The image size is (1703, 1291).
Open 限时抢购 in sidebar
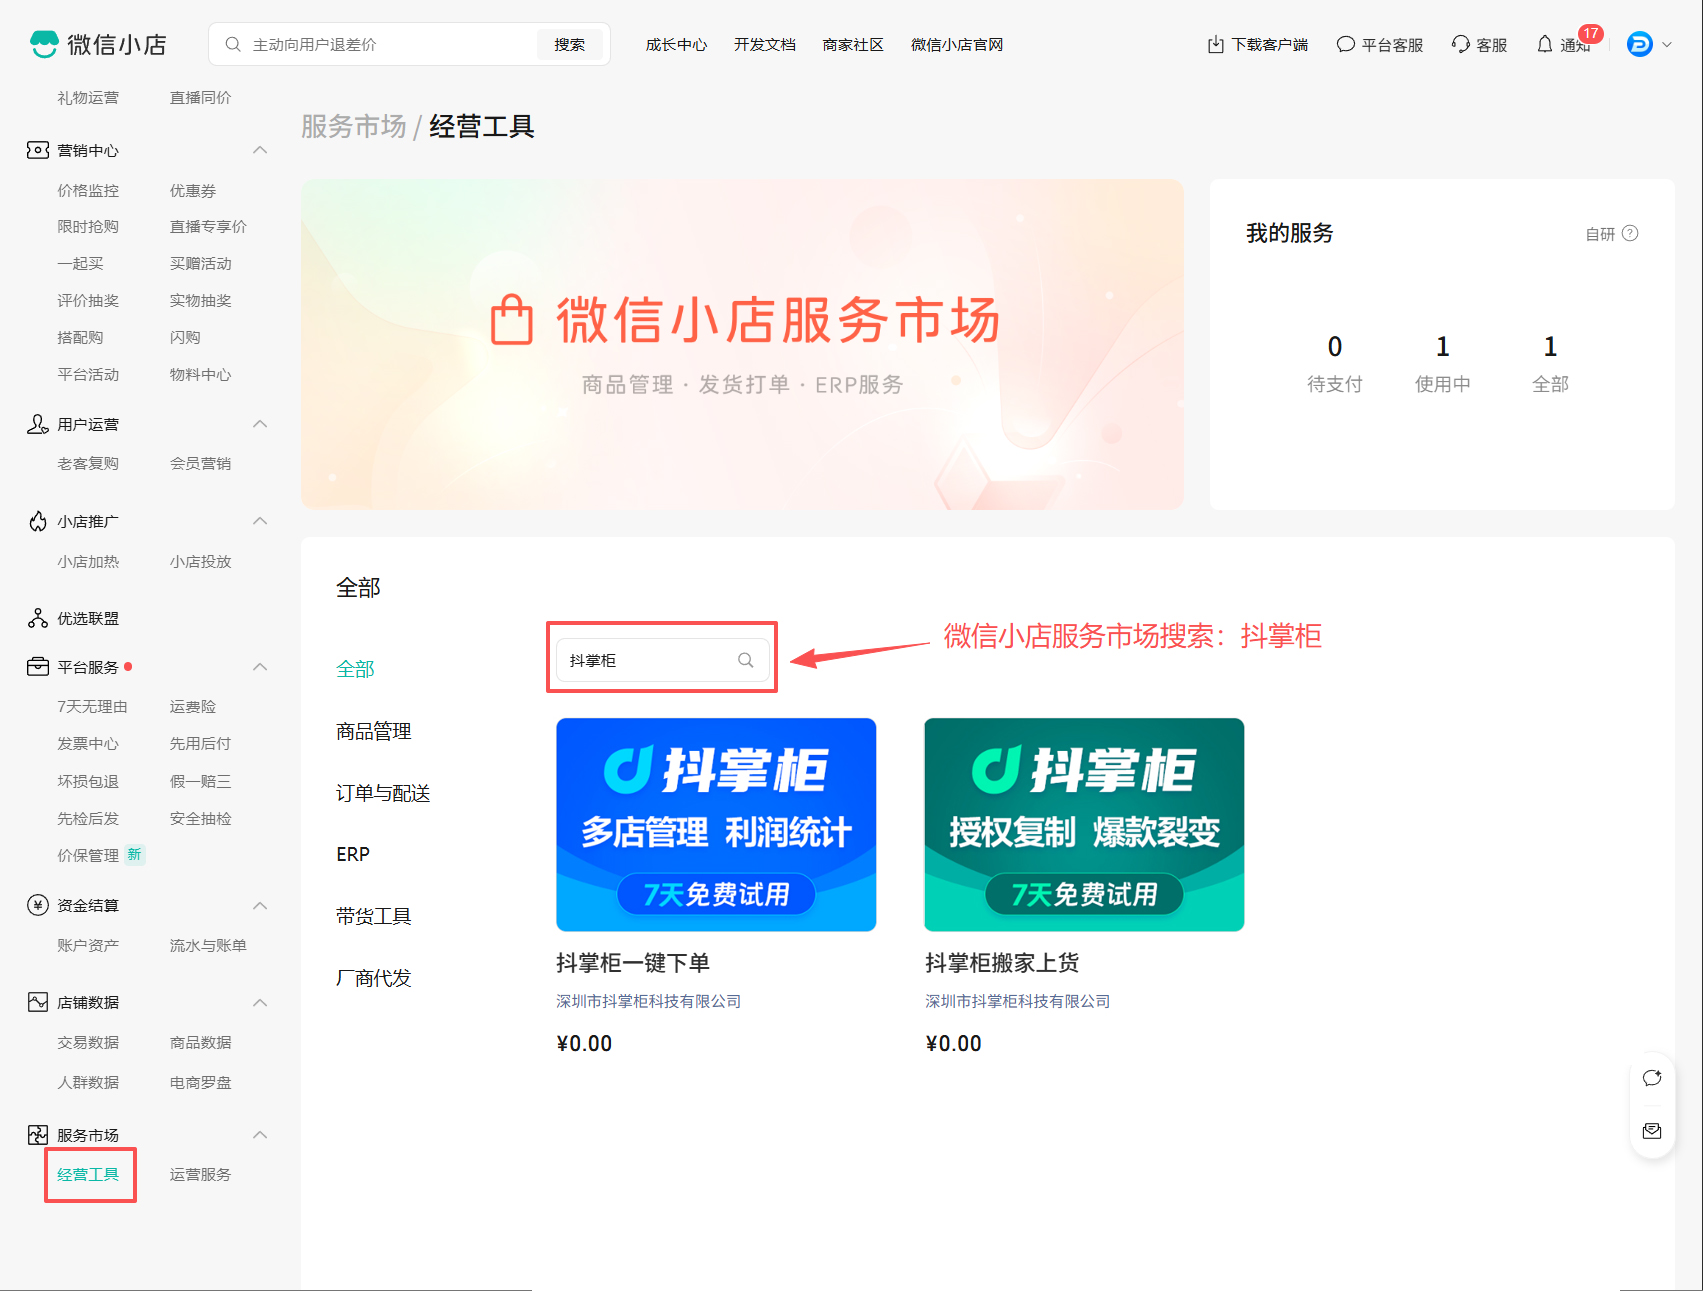88,227
